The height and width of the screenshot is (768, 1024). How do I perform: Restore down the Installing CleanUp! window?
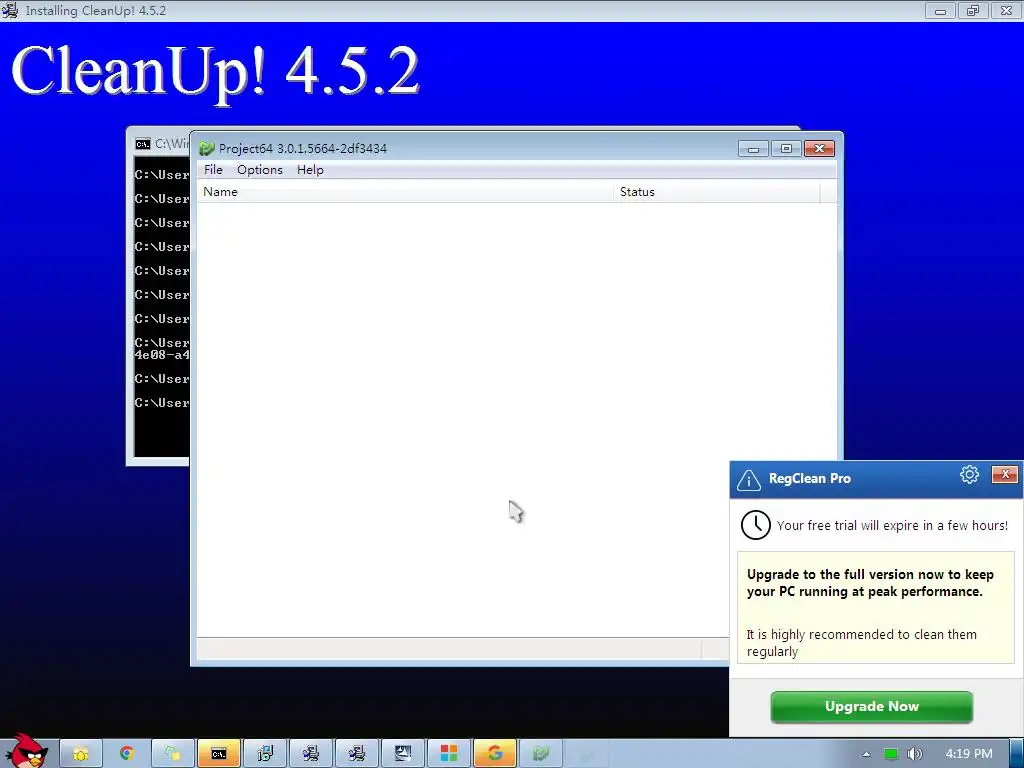click(973, 10)
